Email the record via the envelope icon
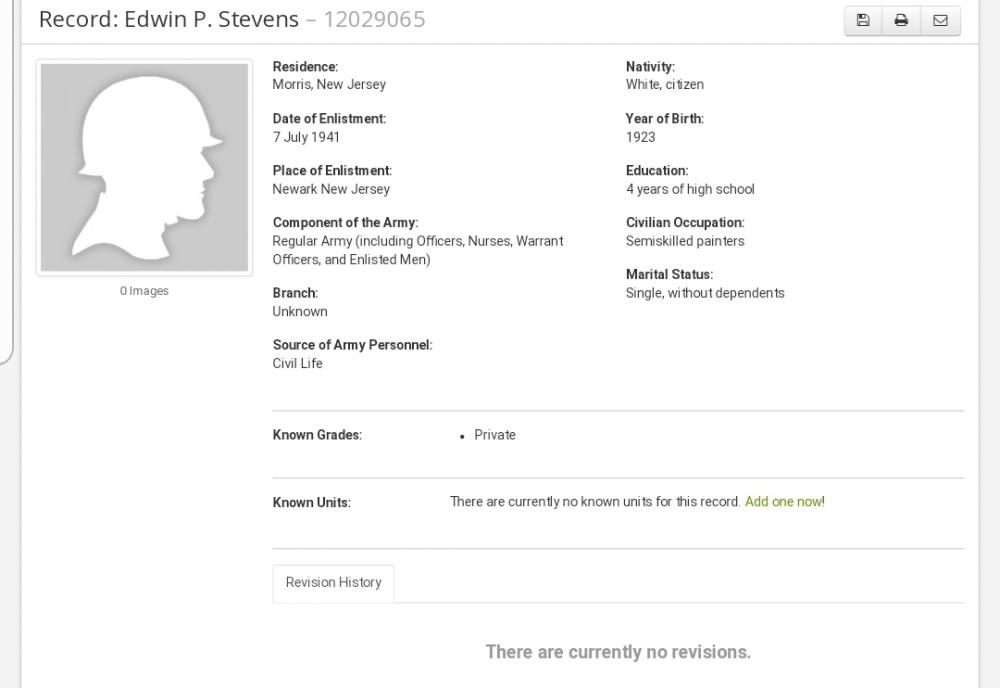Image resolution: width=1000 pixels, height=688 pixels. pos(940,20)
